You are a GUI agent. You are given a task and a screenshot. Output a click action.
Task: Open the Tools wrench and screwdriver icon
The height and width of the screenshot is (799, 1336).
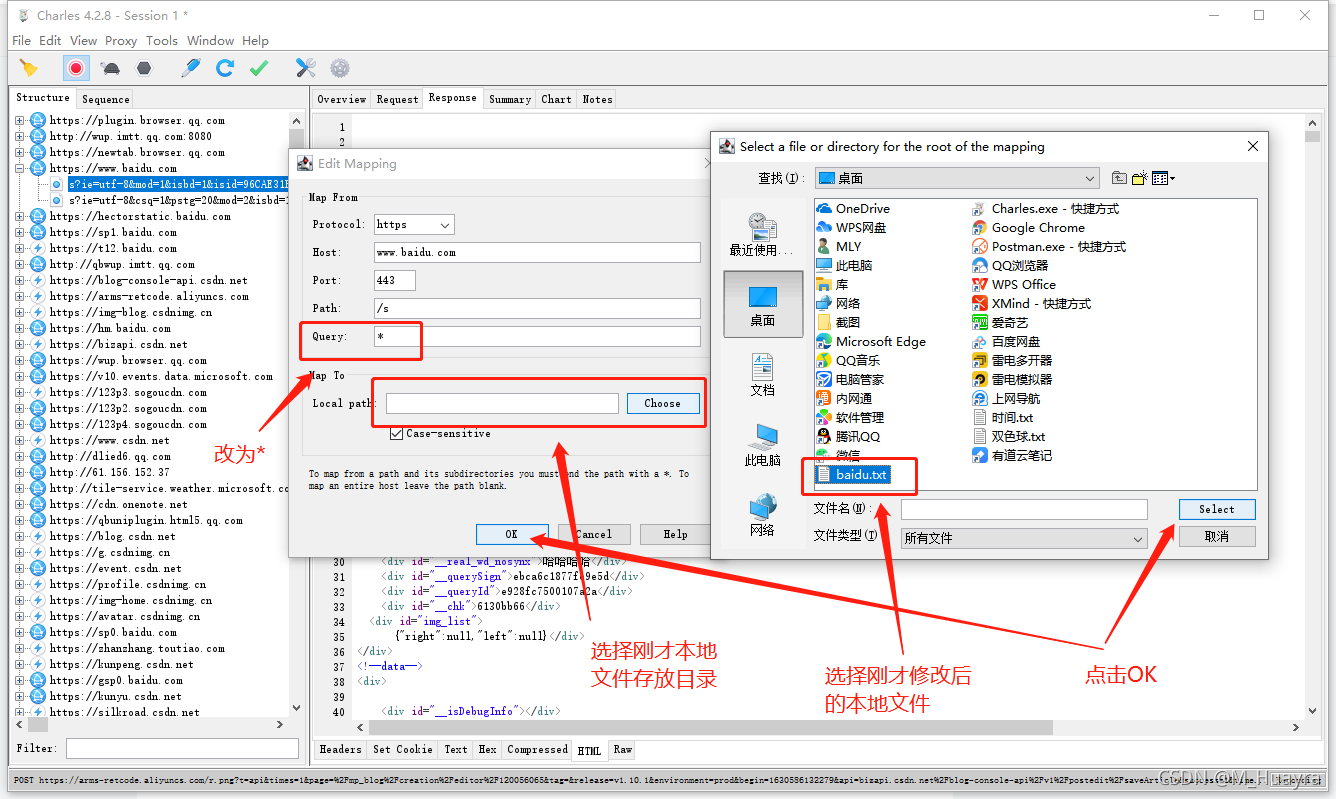click(306, 68)
